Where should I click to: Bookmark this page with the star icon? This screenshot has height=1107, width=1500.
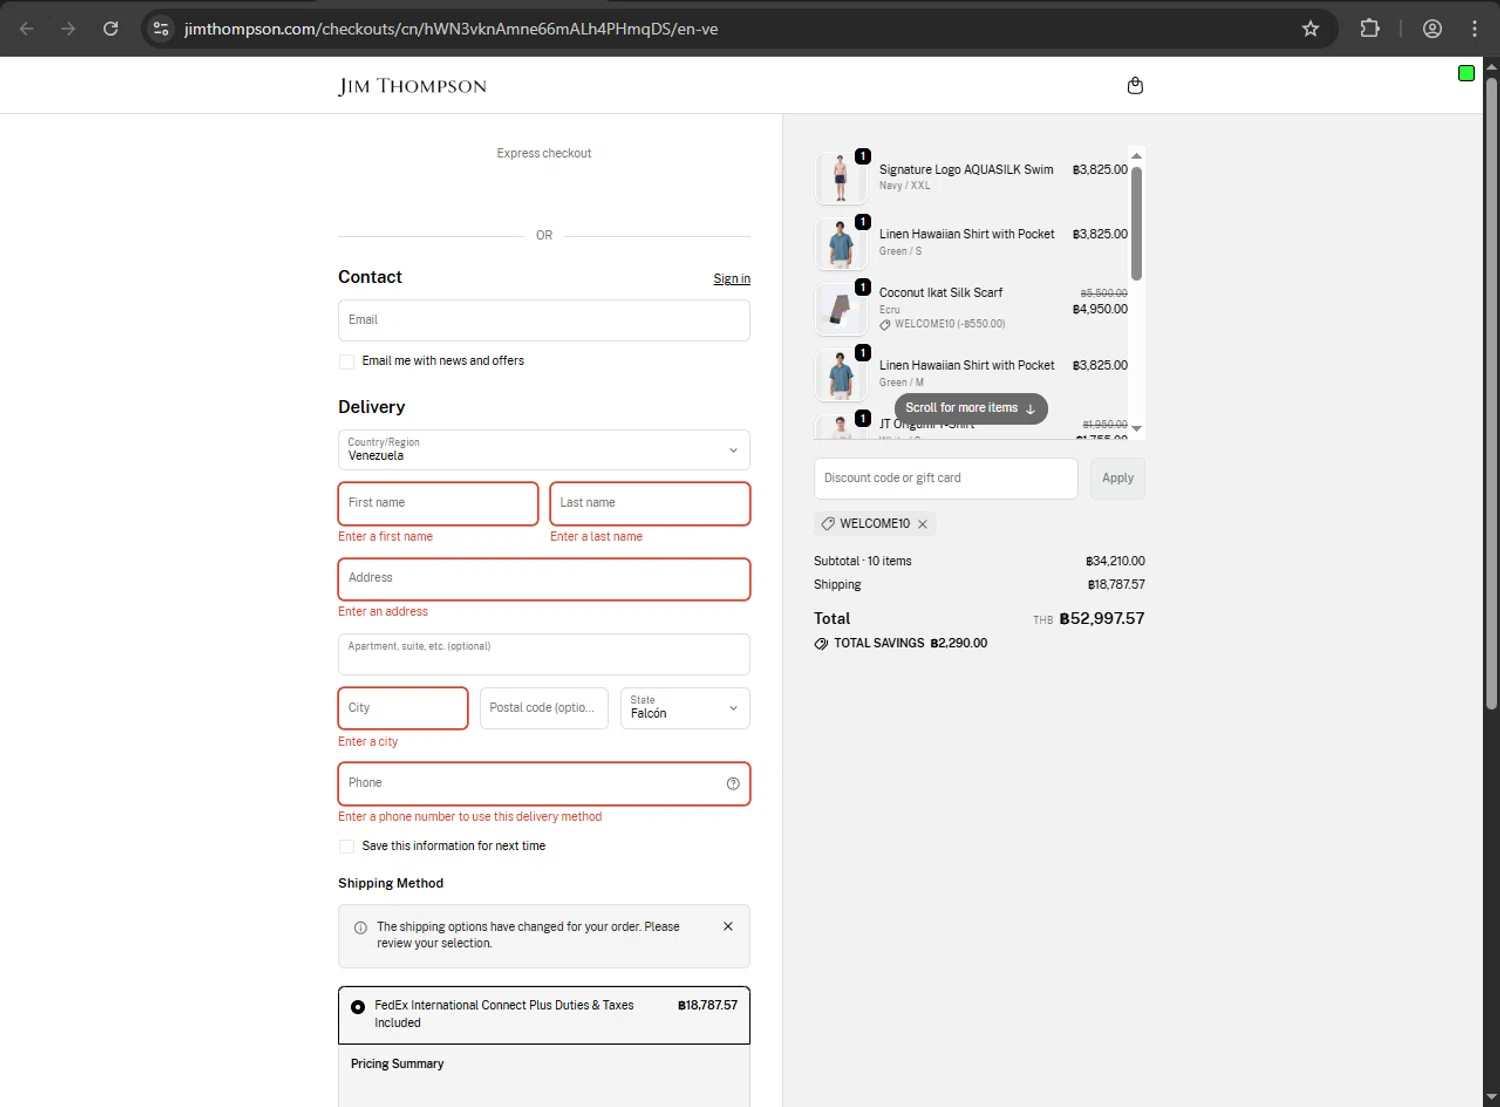1310,29
